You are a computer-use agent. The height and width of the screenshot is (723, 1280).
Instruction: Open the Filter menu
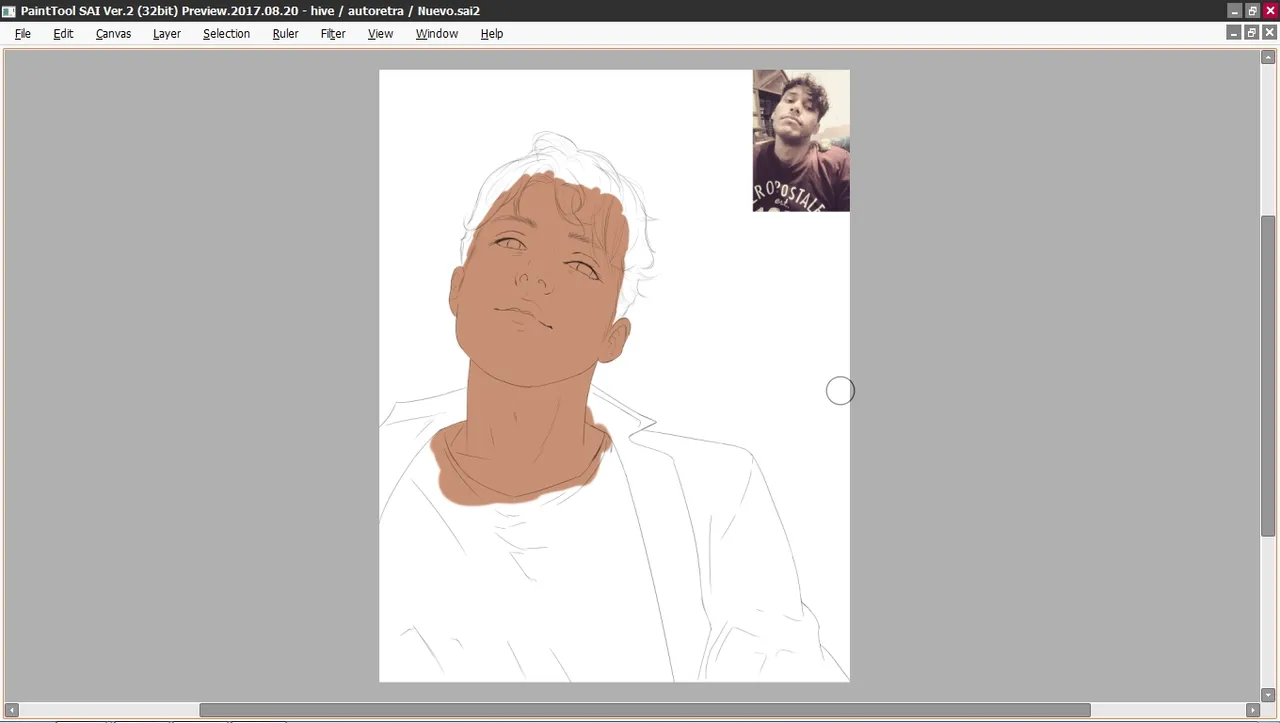(x=333, y=33)
